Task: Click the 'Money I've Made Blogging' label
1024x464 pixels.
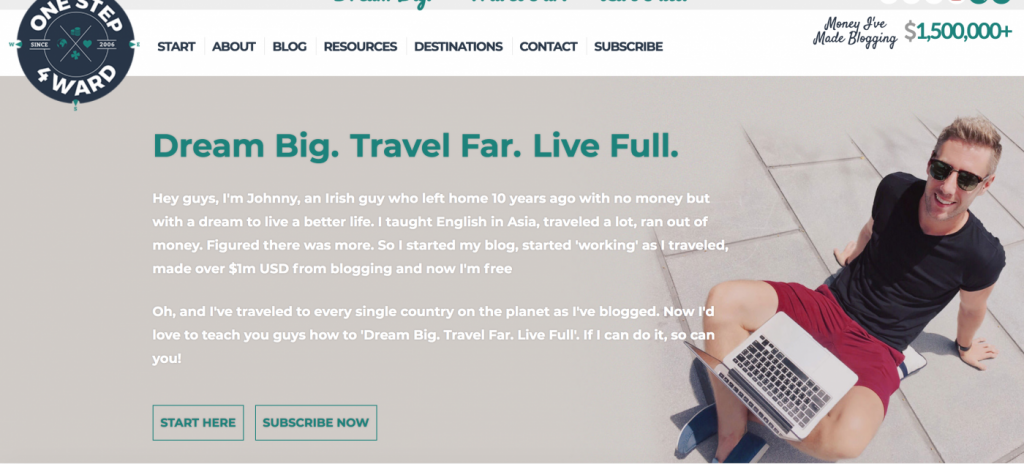Action: click(x=855, y=32)
